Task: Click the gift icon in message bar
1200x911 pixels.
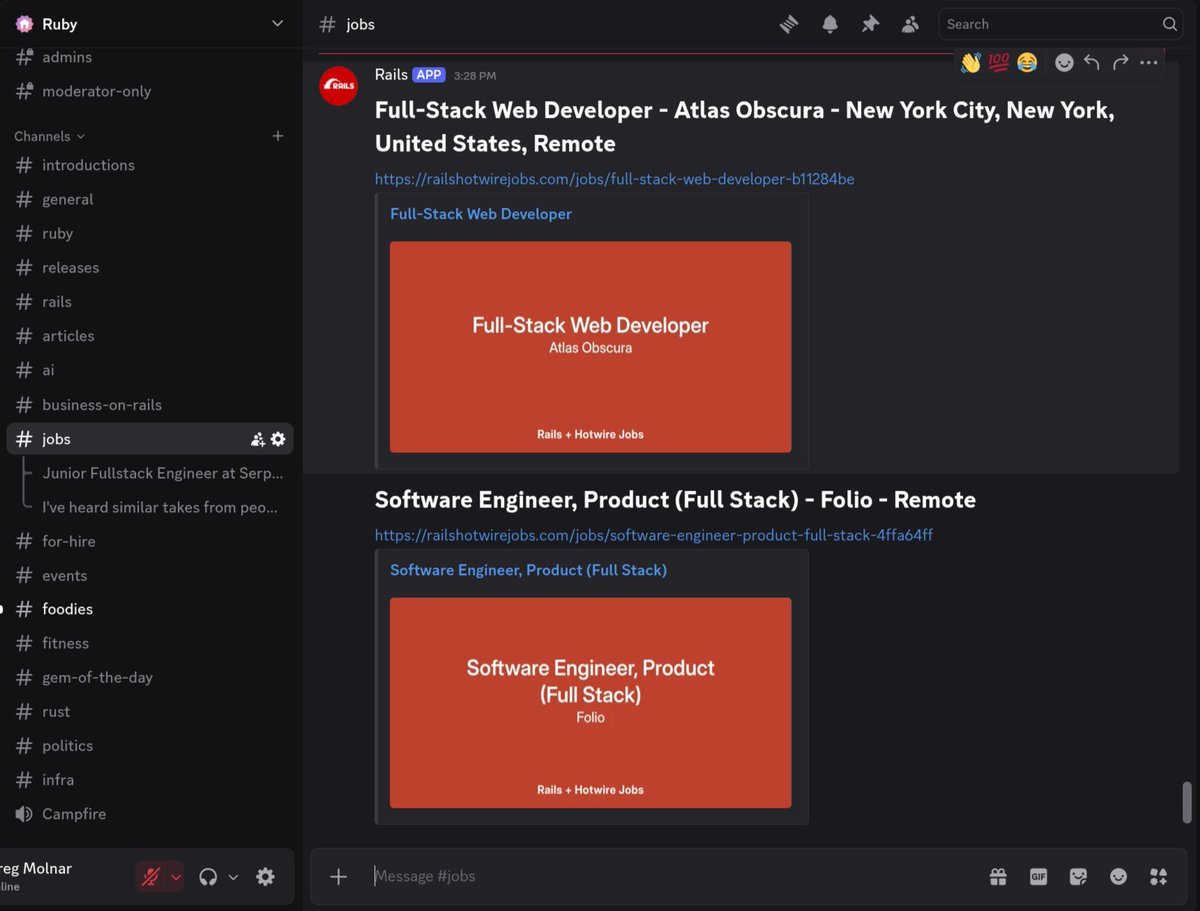Action: pyautogui.click(x=998, y=877)
